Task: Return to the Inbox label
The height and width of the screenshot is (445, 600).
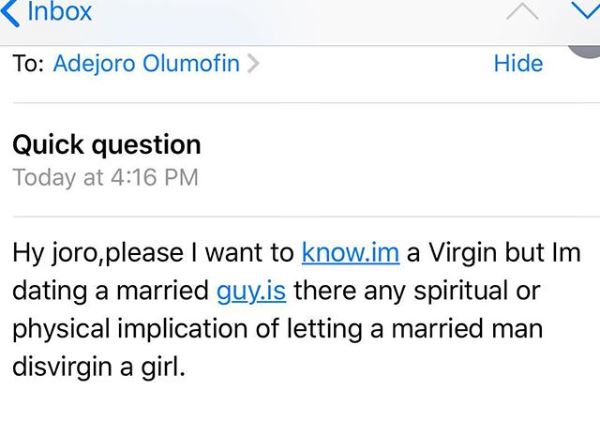Action: pos(59,12)
